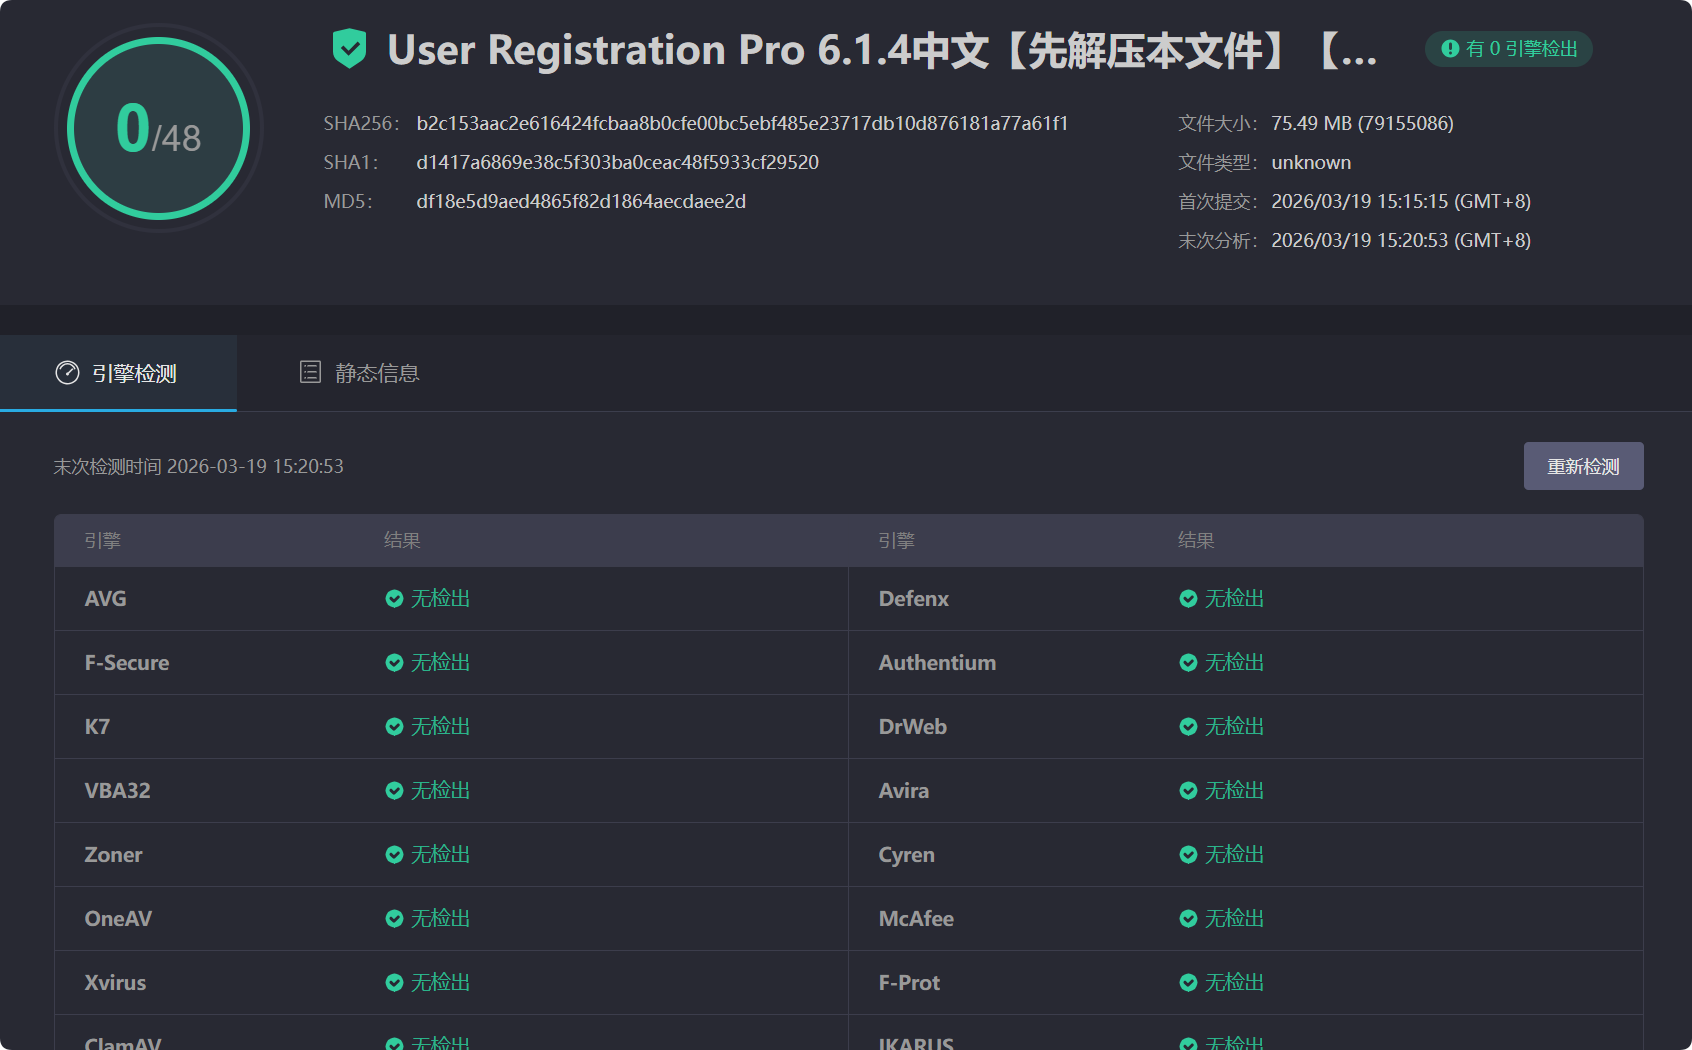The image size is (1692, 1050).
Task: Click the green check icon in AVG row
Action: click(394, 599)
